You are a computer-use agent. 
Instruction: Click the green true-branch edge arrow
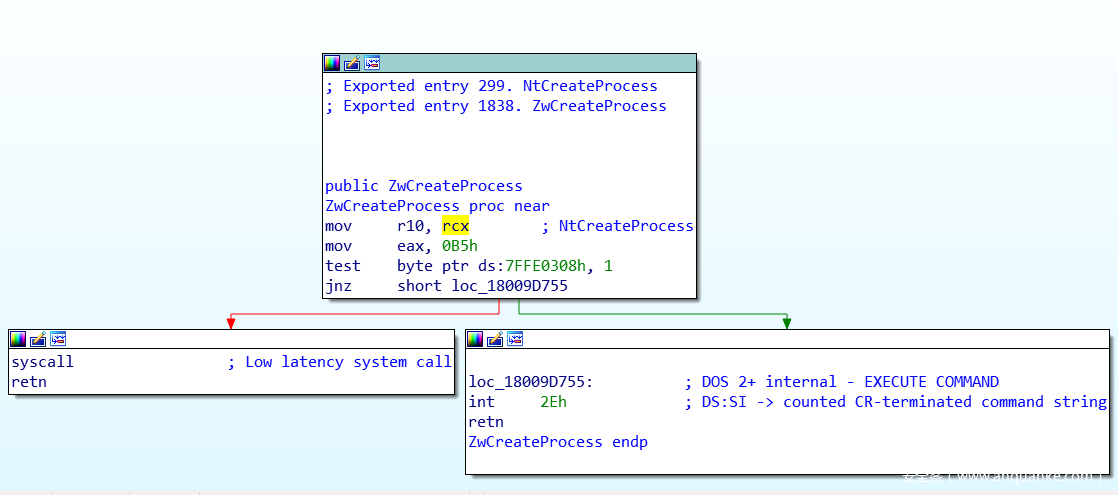[787, 321]
